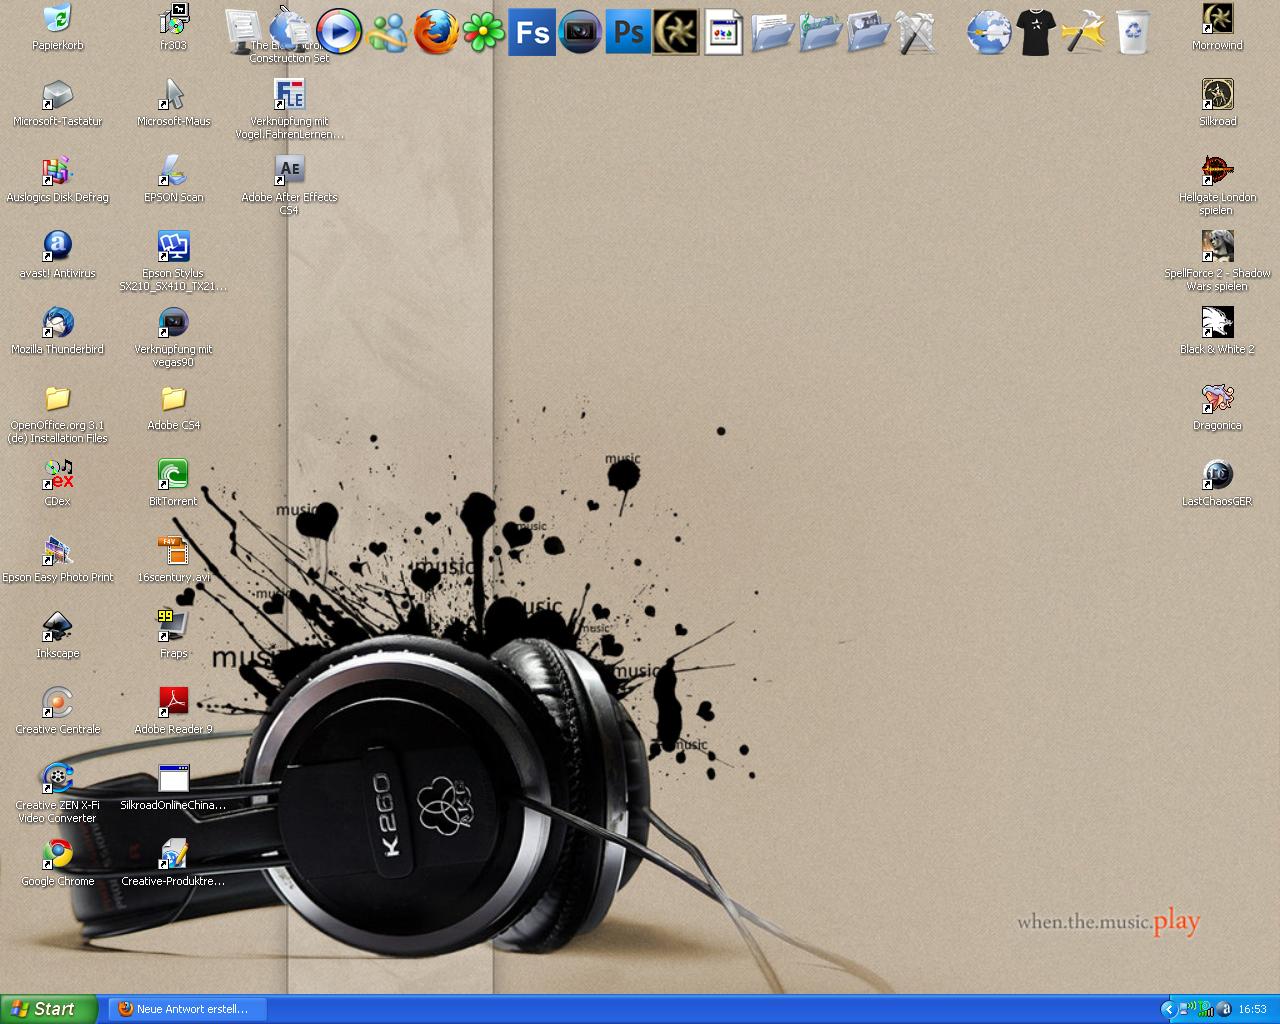The image size is (1280, 1024).
Task: Select the 16scentury.avi video file
Action: tap(173, 551)
